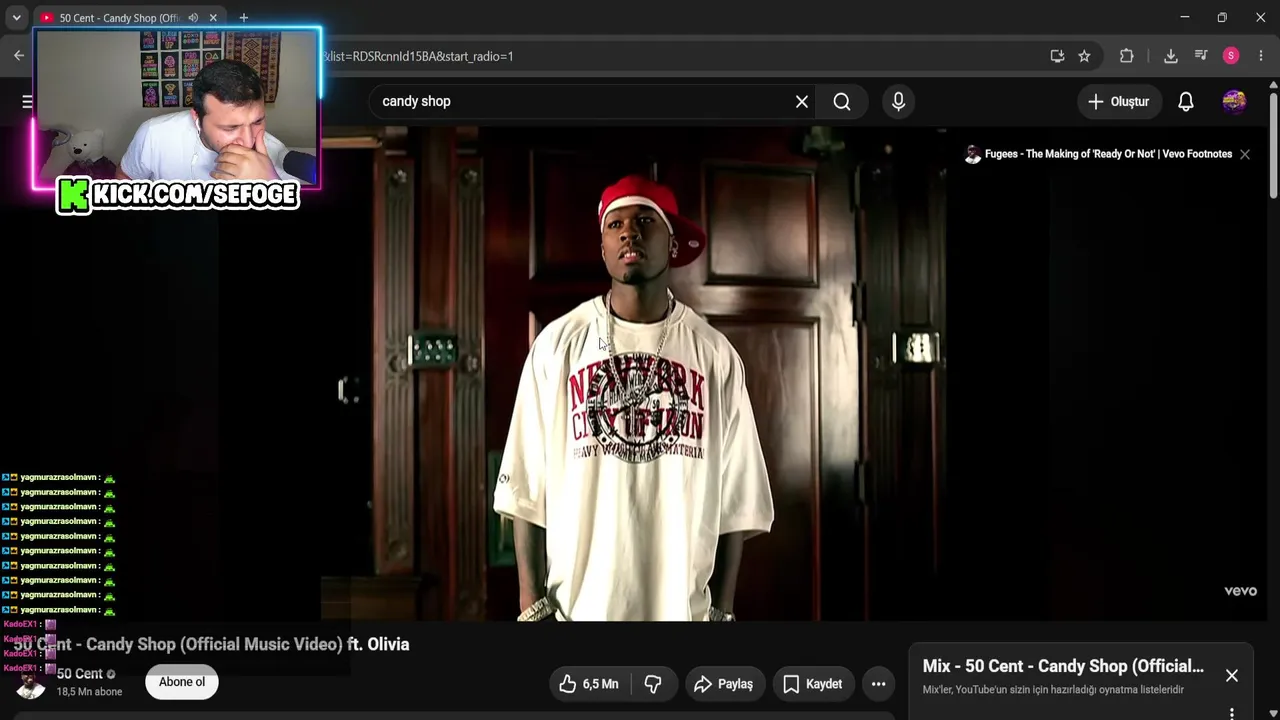Dismiss the Fugees video card

point(1245,154)
